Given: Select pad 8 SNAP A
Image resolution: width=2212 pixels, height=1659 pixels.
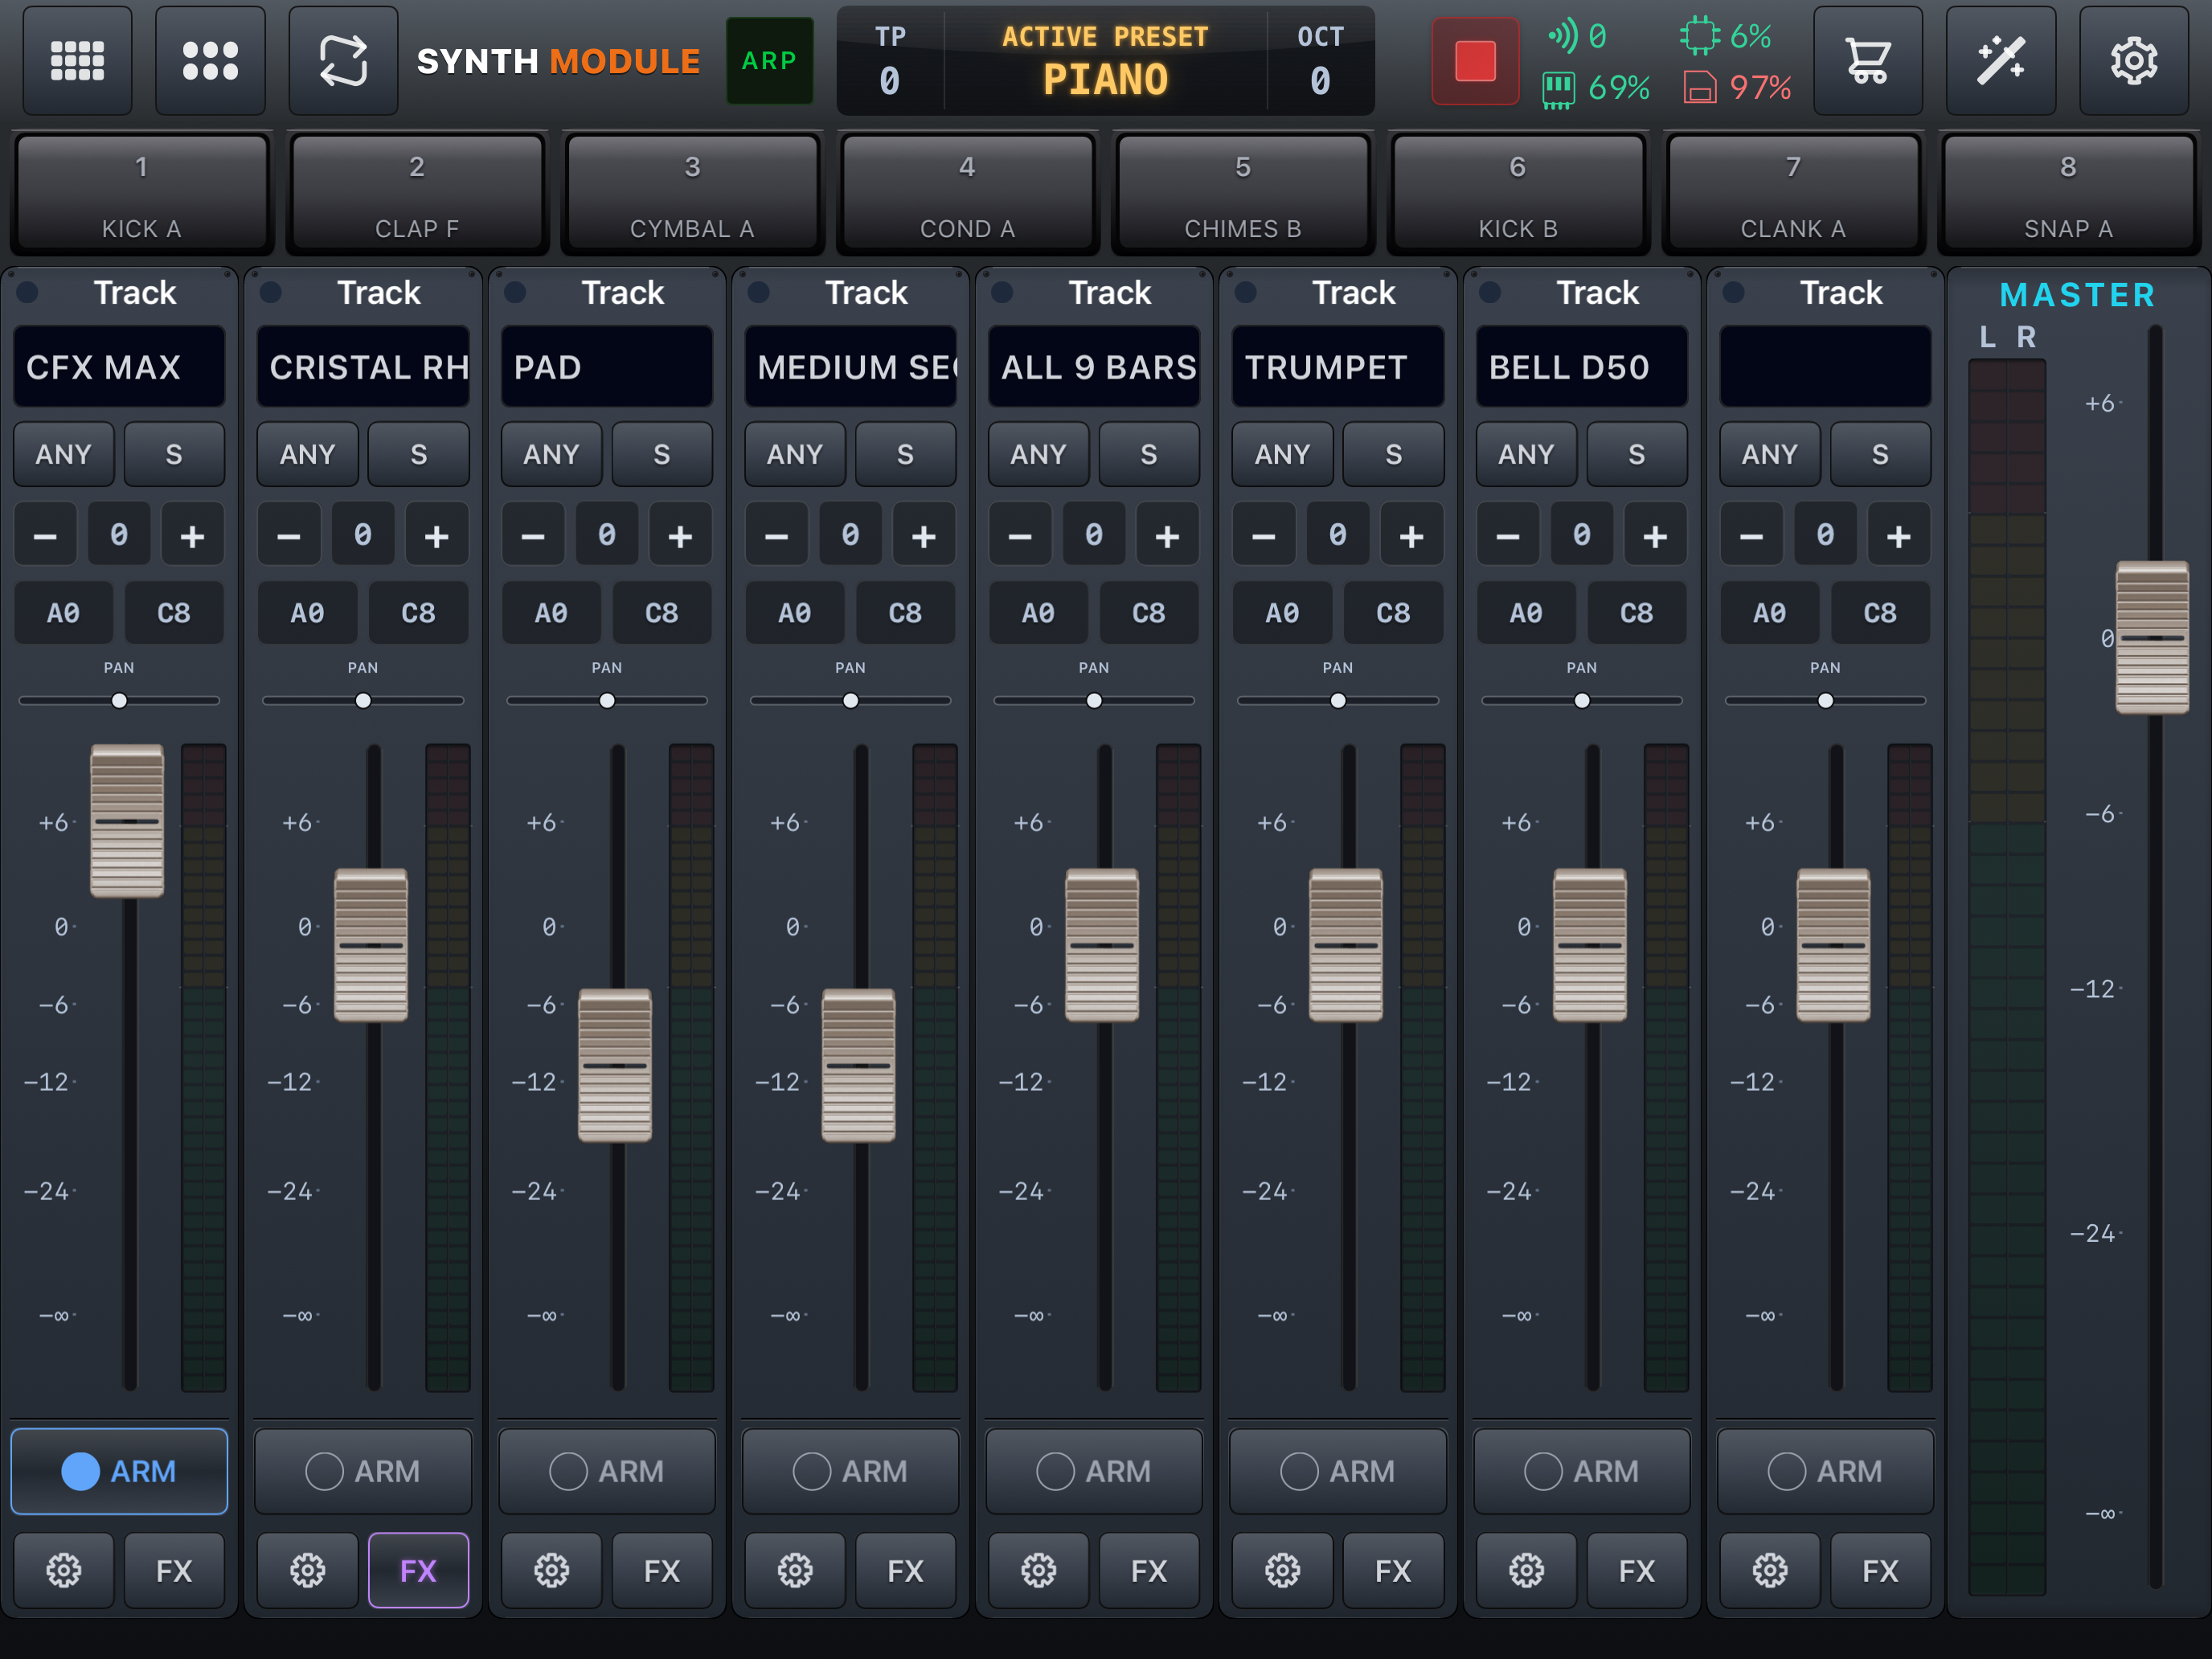Looking at the screenshot, I should (x=2068, y=193).
